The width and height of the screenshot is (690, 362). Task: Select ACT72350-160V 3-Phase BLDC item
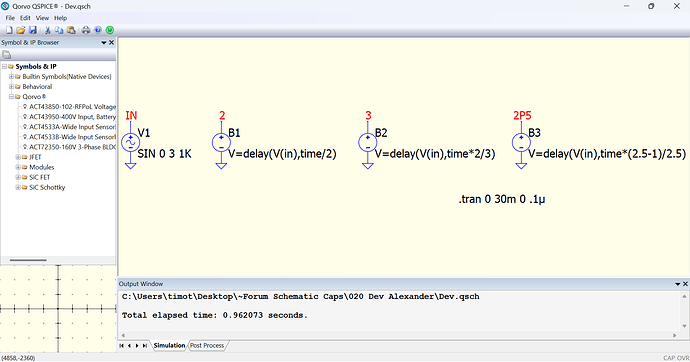coord(73,147)
